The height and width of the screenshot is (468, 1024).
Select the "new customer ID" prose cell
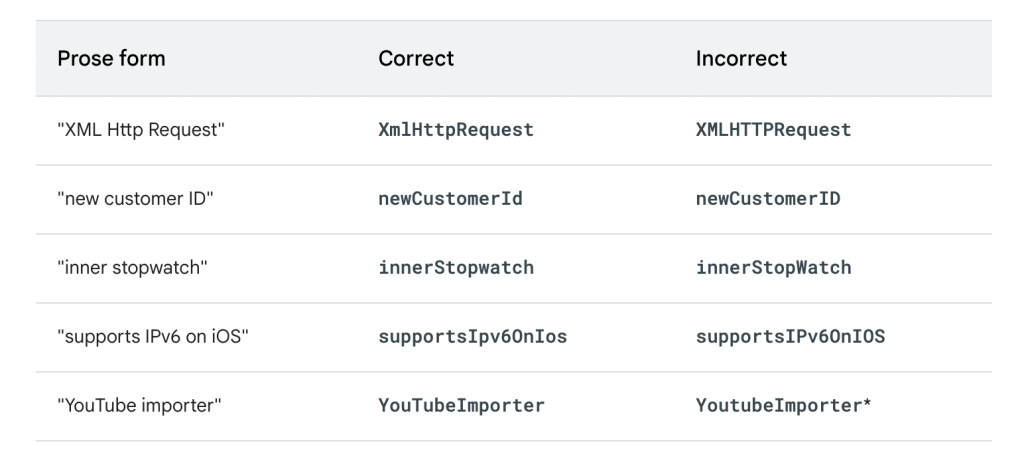click(135, 199)
